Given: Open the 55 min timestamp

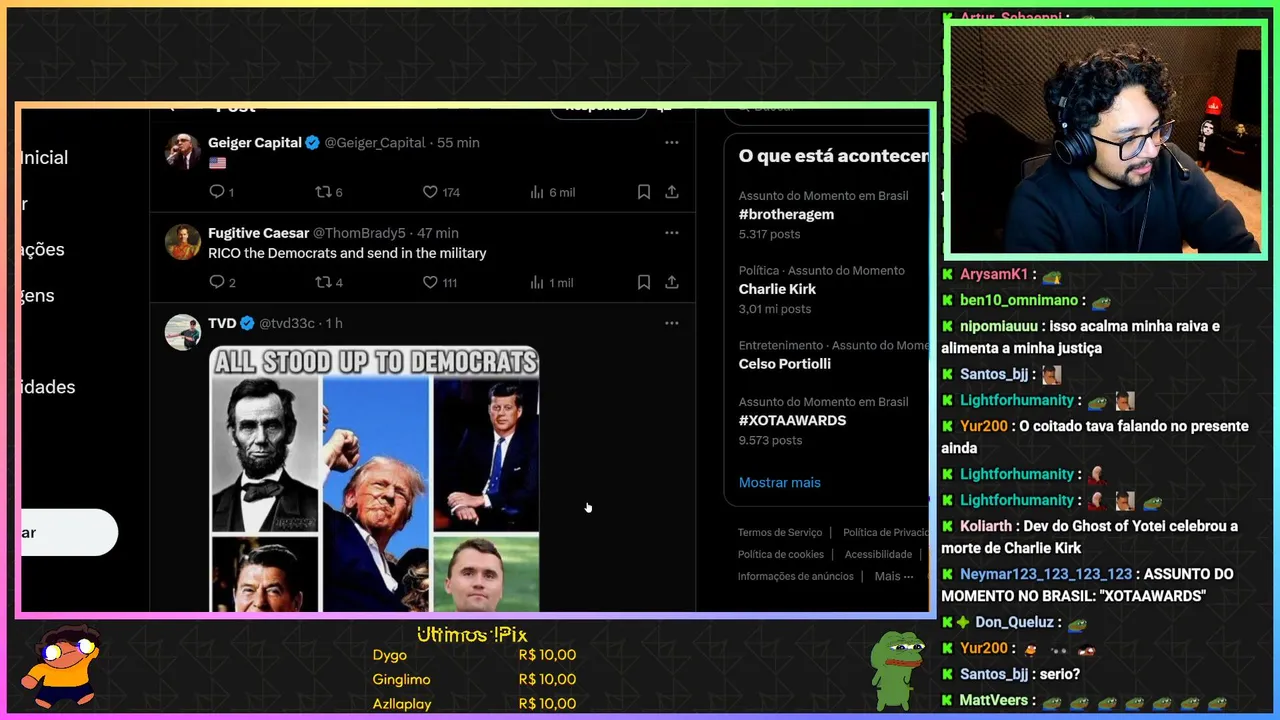Looking at the screenshot, I should click(459, 143).
